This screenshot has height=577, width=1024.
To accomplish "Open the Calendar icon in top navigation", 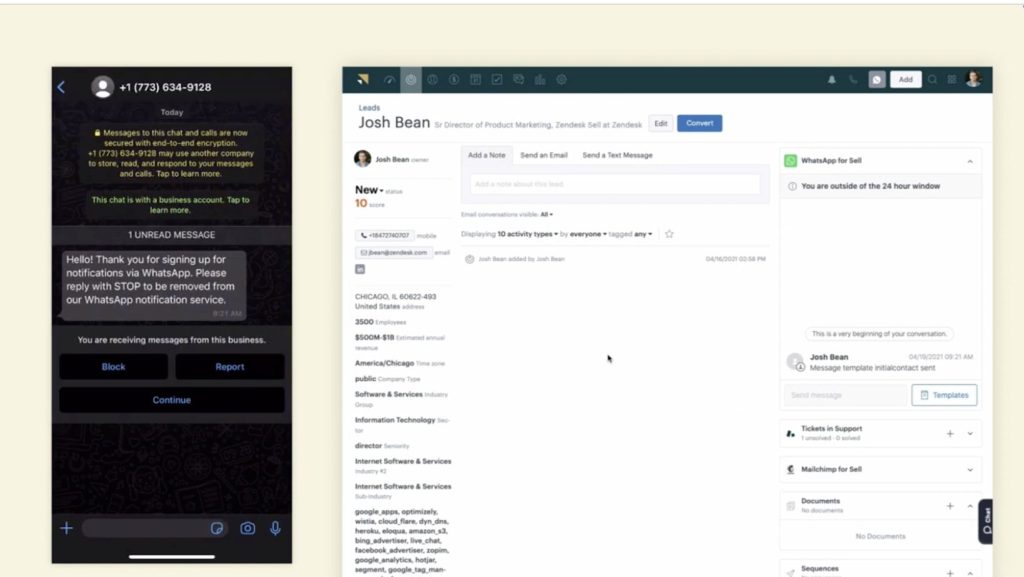I will tap(475, 80).
